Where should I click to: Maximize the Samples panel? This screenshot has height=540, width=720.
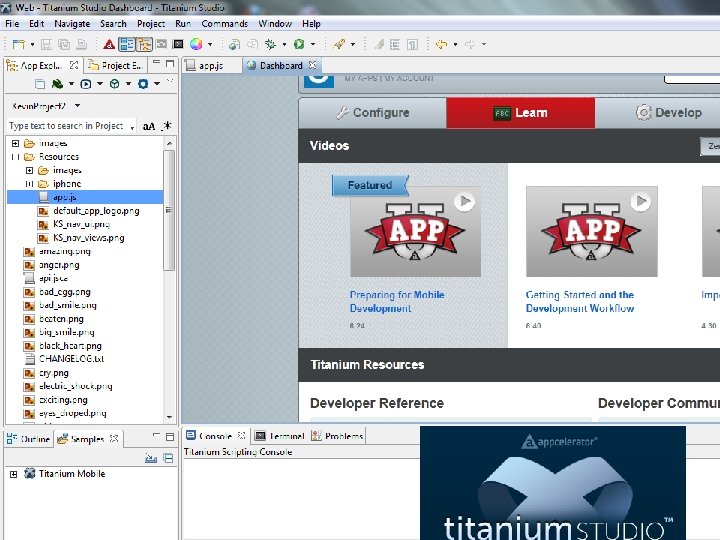tap(170, 437)
